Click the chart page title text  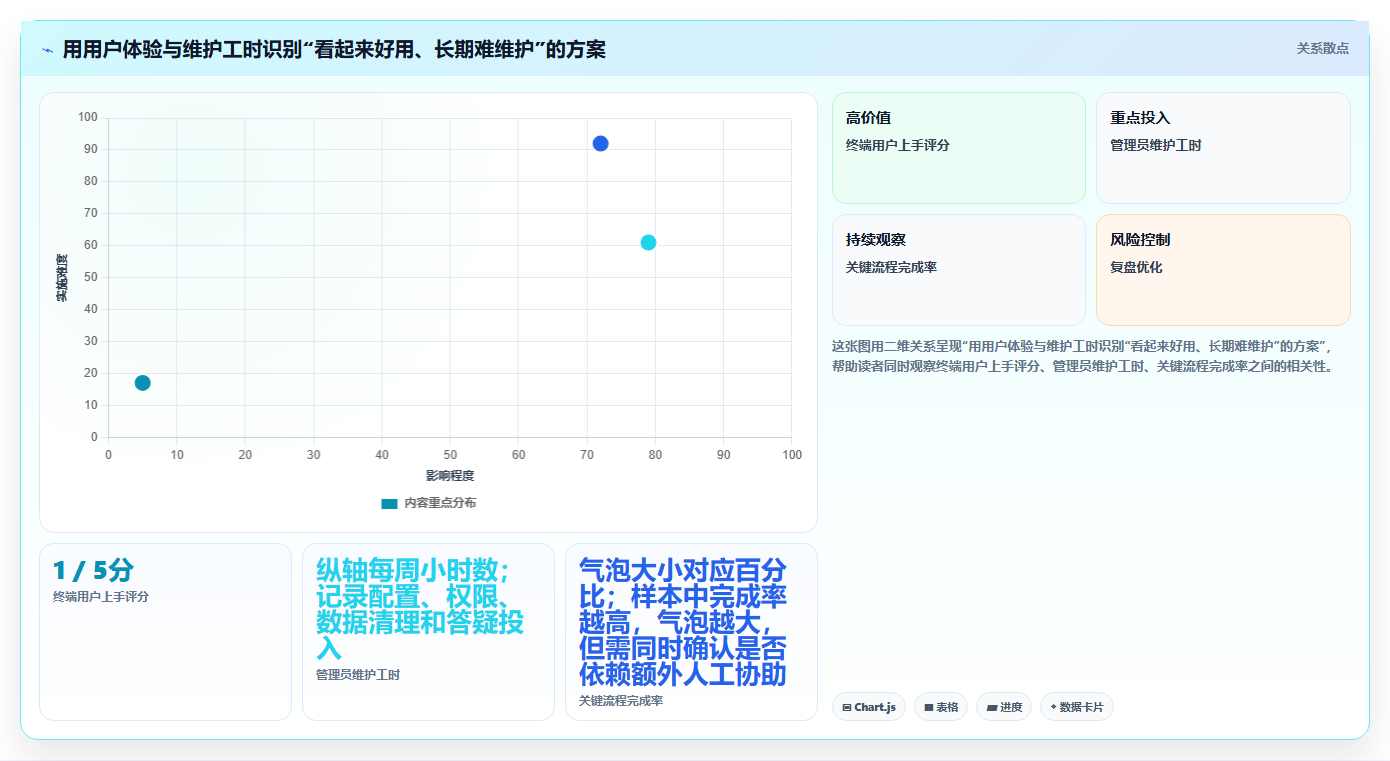[x=334, y=49]
